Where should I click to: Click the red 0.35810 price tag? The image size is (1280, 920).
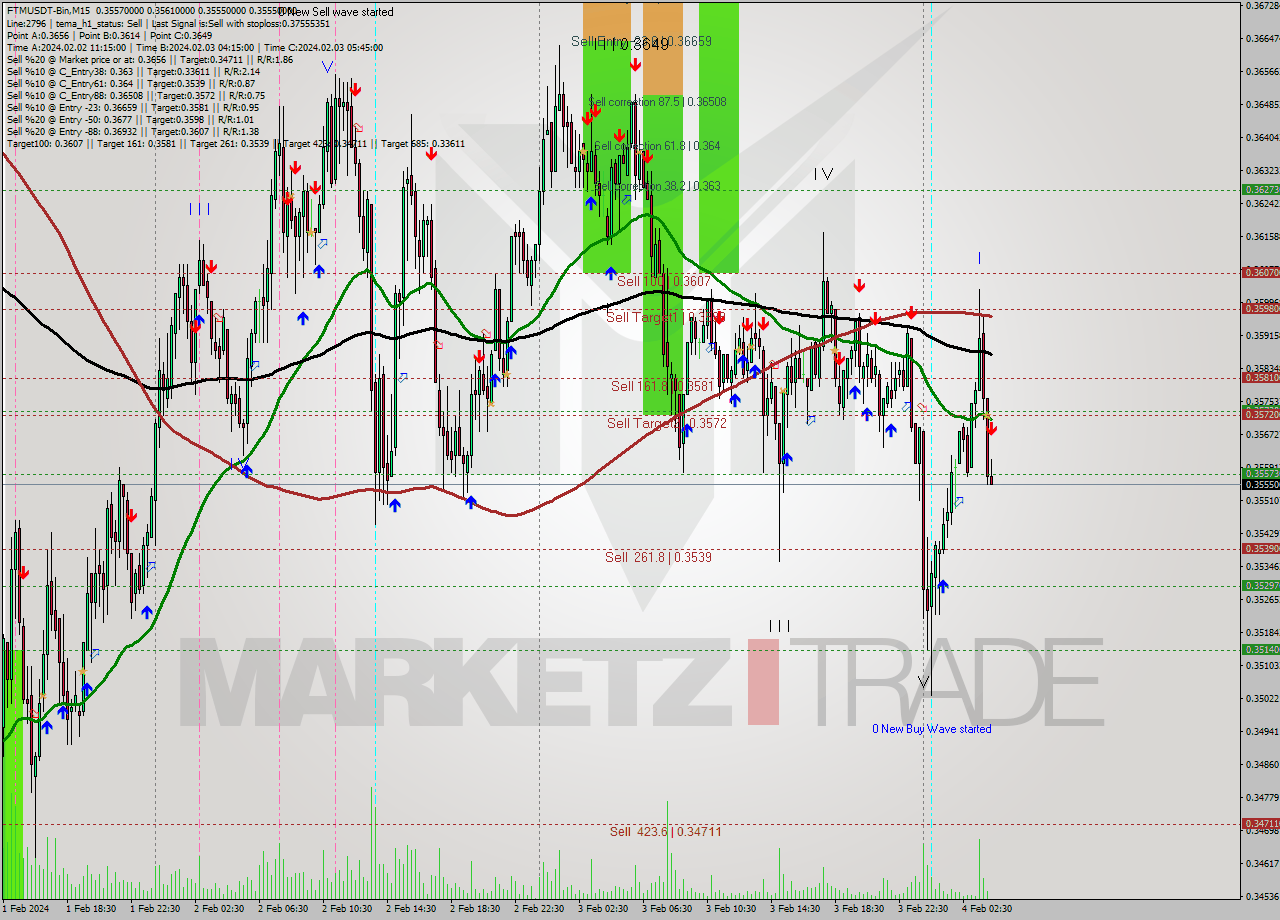(x=1260, y=377)
